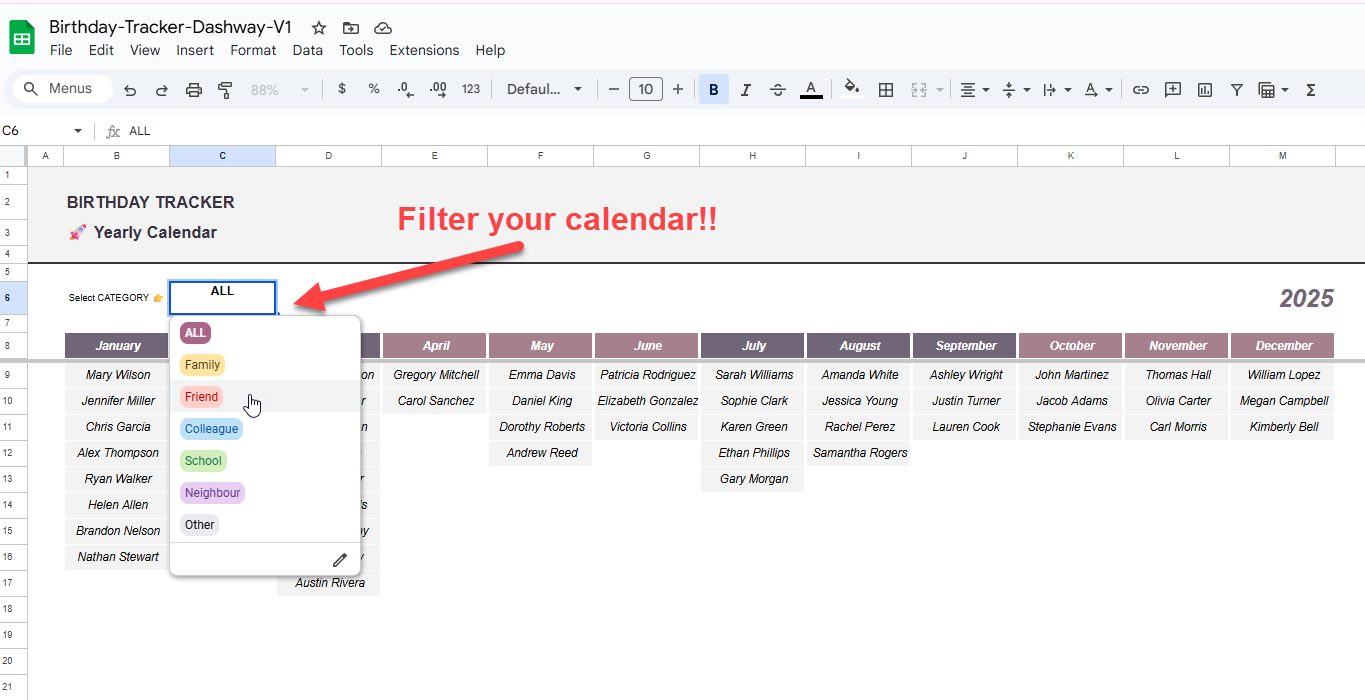Toggle Italic formatting button

pos(746,90)
